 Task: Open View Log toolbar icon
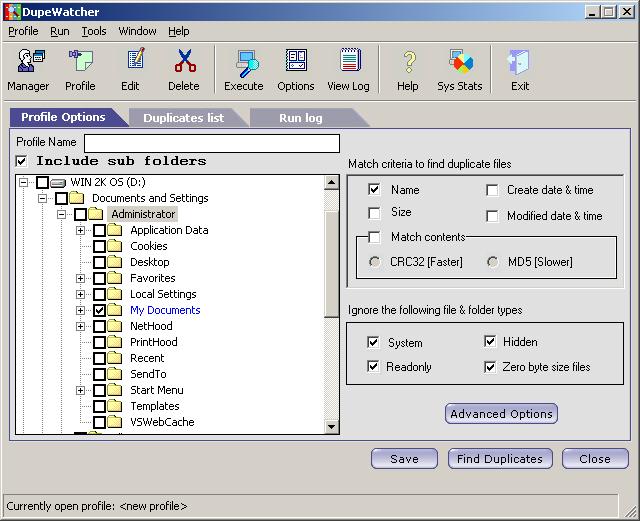351,60
